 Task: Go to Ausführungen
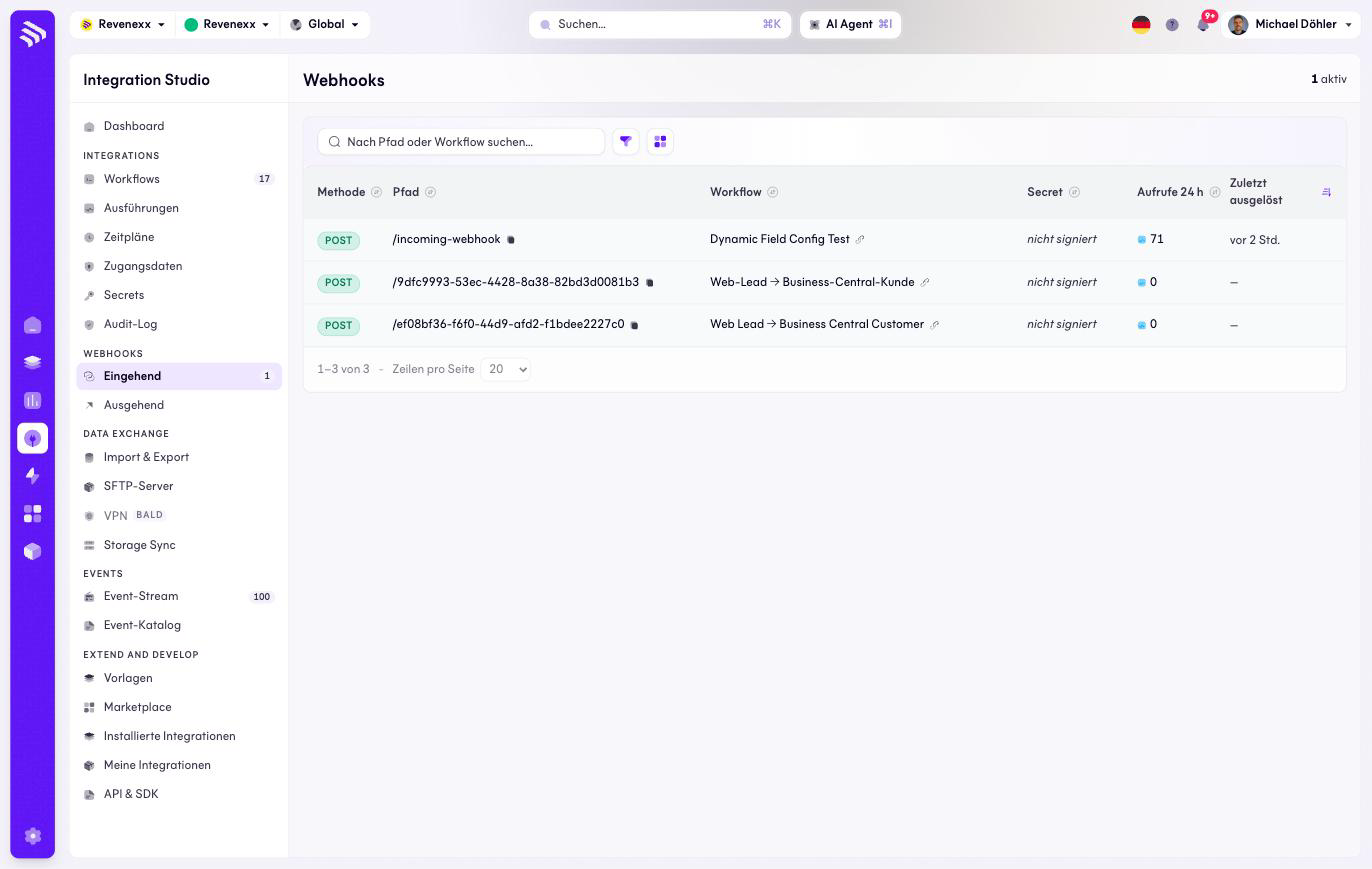[x=179, y=208]
